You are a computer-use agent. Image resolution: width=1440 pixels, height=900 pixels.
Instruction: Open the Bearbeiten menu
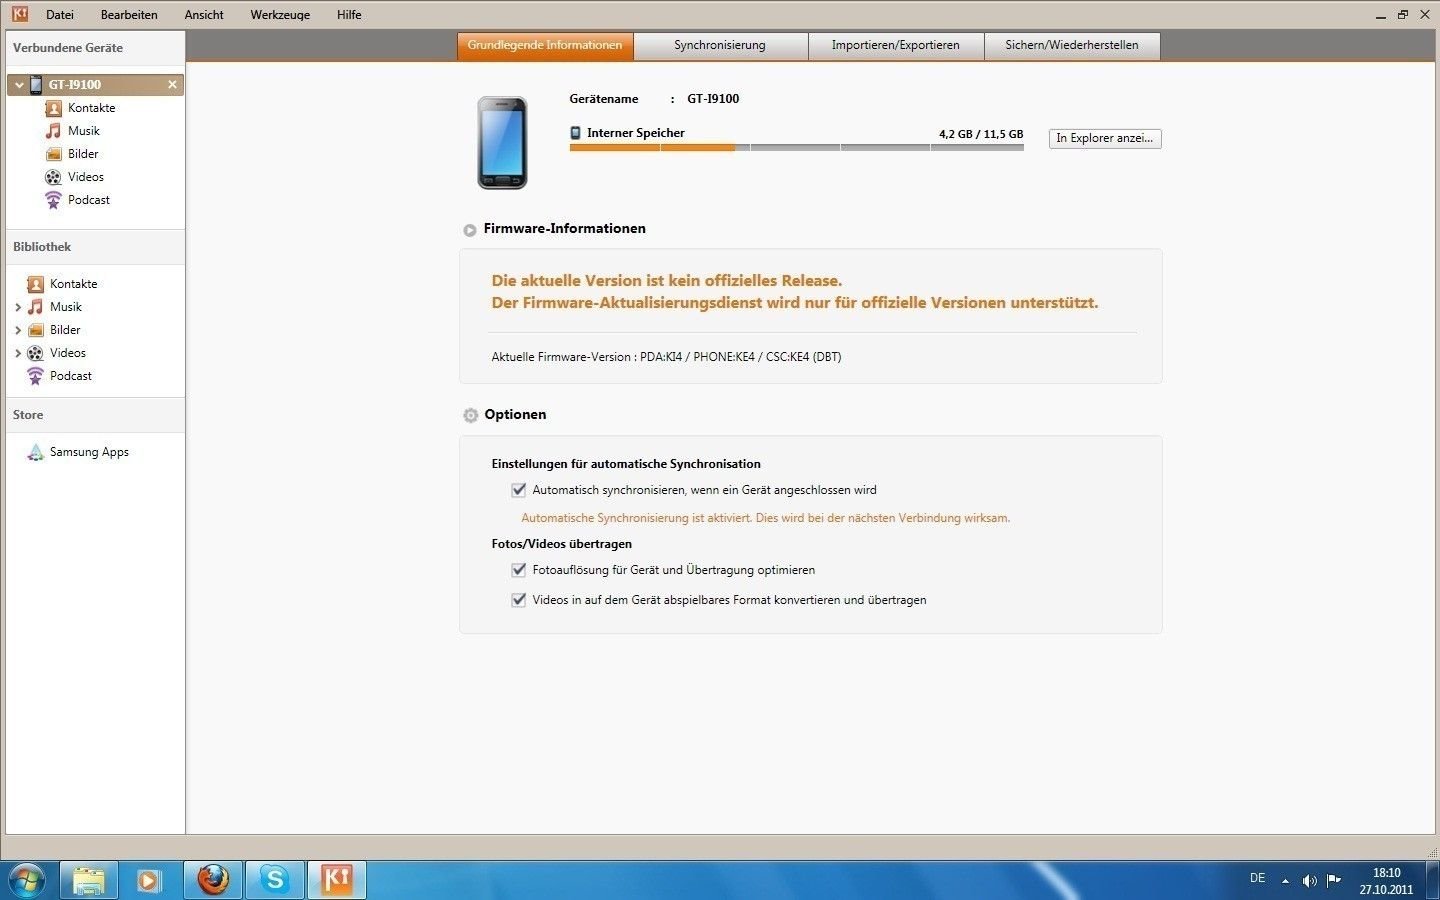pyautogui.click(x=129, y=15)
